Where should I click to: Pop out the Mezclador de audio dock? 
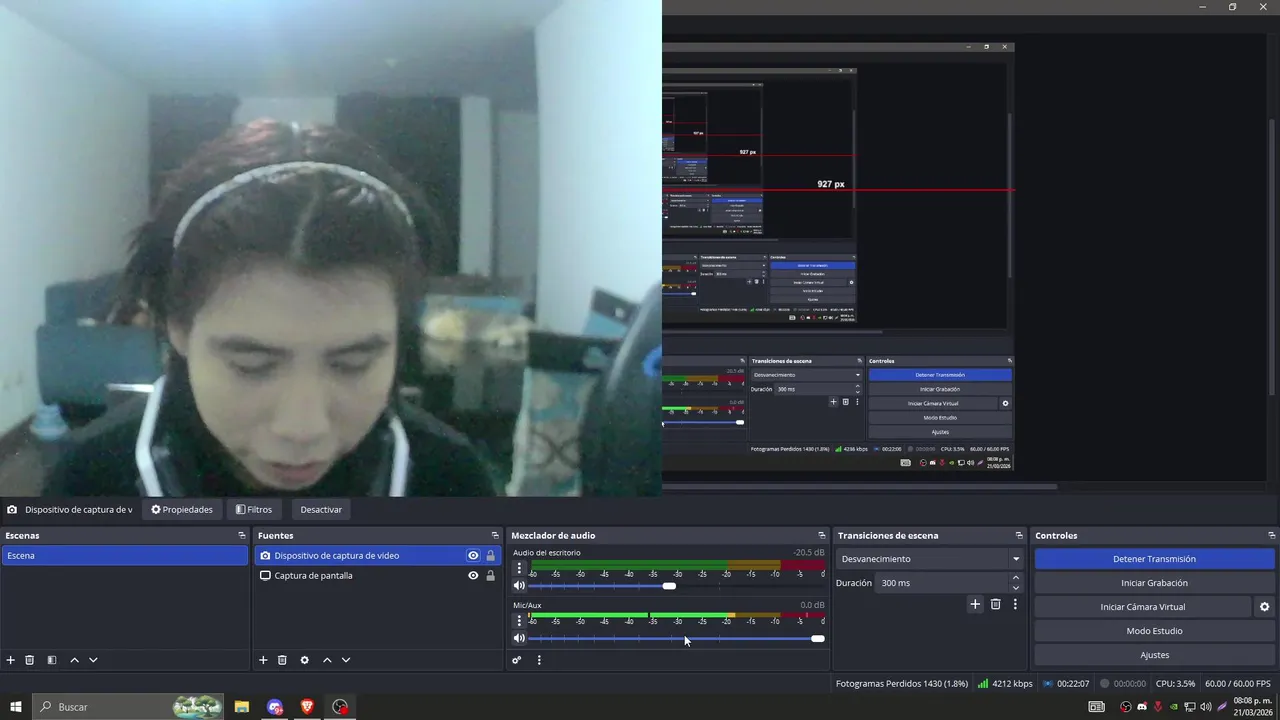click(x=822, y=536)
